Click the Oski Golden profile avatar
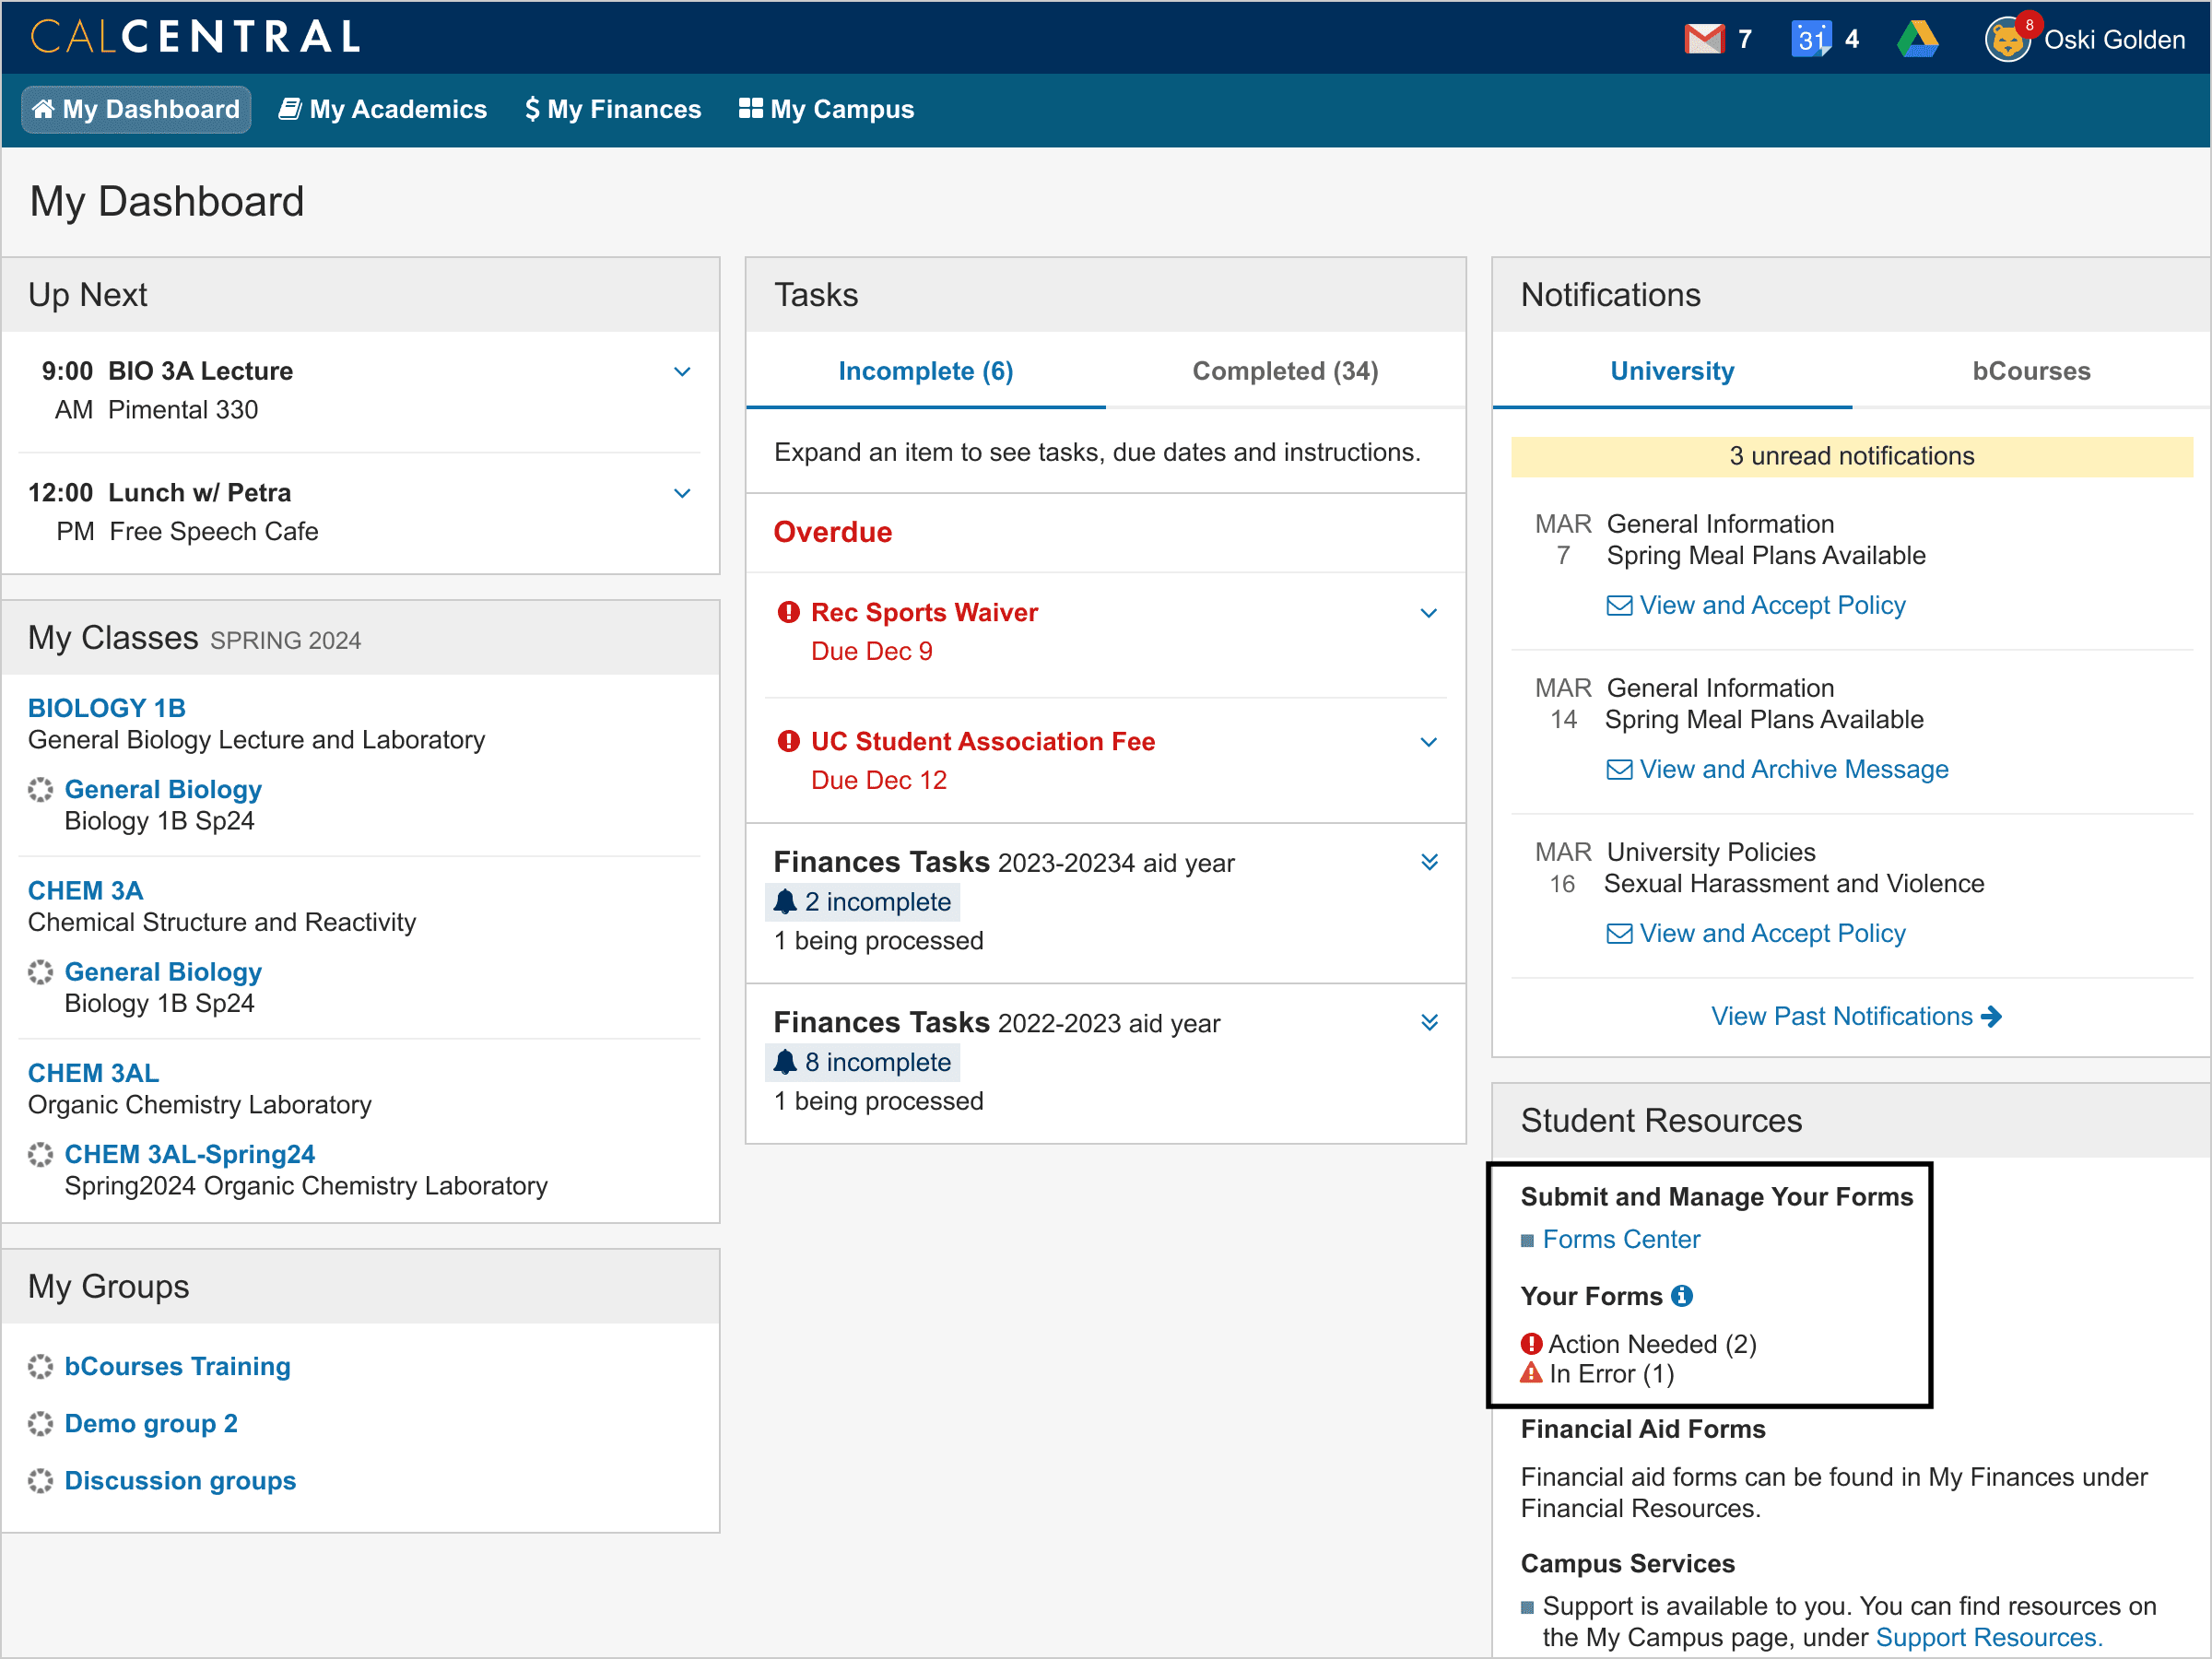Image resolution: width=2212 pixels, height=1659 pixels. click(2007, 40)
